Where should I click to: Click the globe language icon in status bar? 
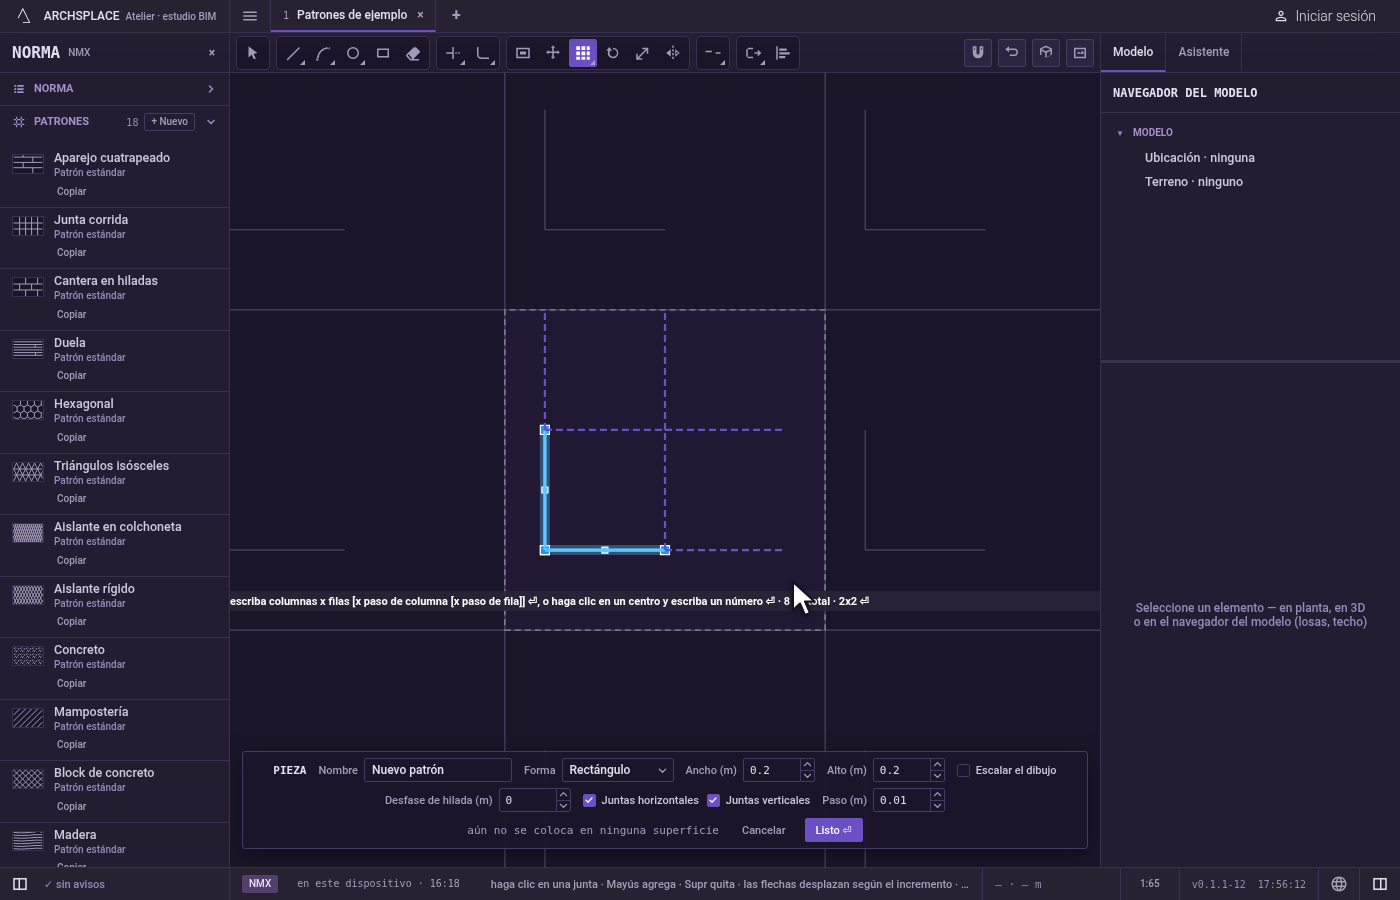tap(1339, 884)
